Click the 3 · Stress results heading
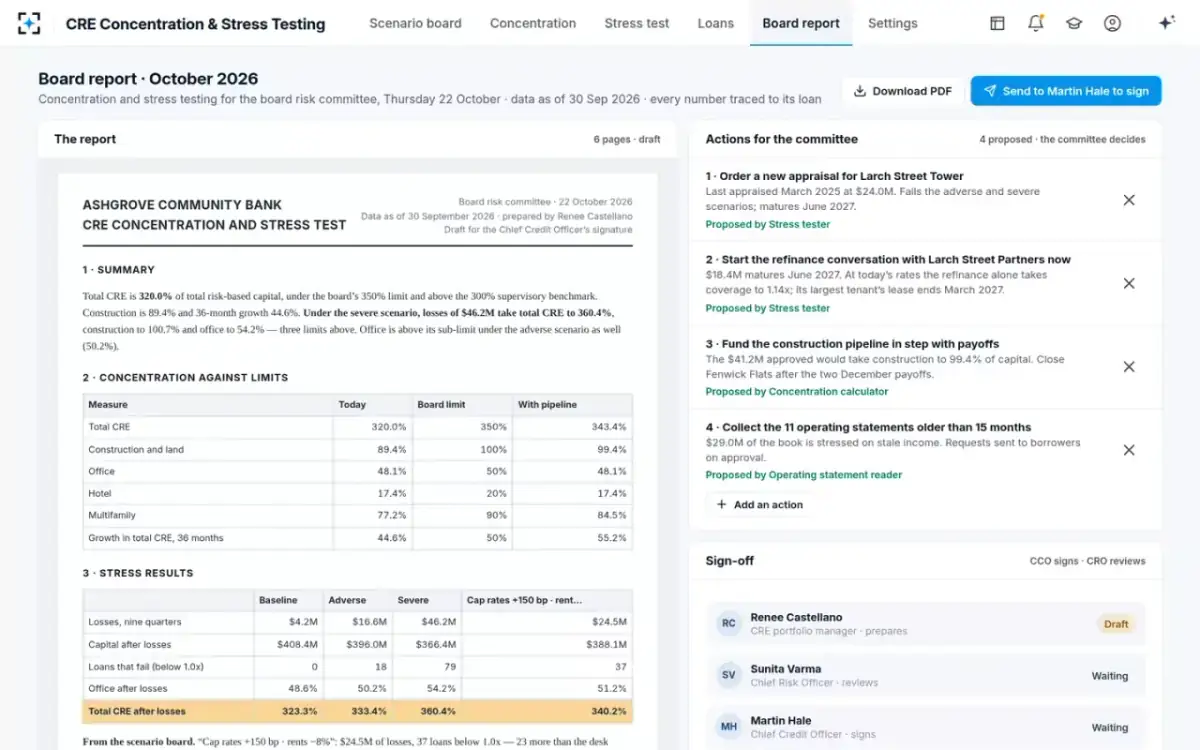Viewport: 1200px width, 750px height. (138, 573)
